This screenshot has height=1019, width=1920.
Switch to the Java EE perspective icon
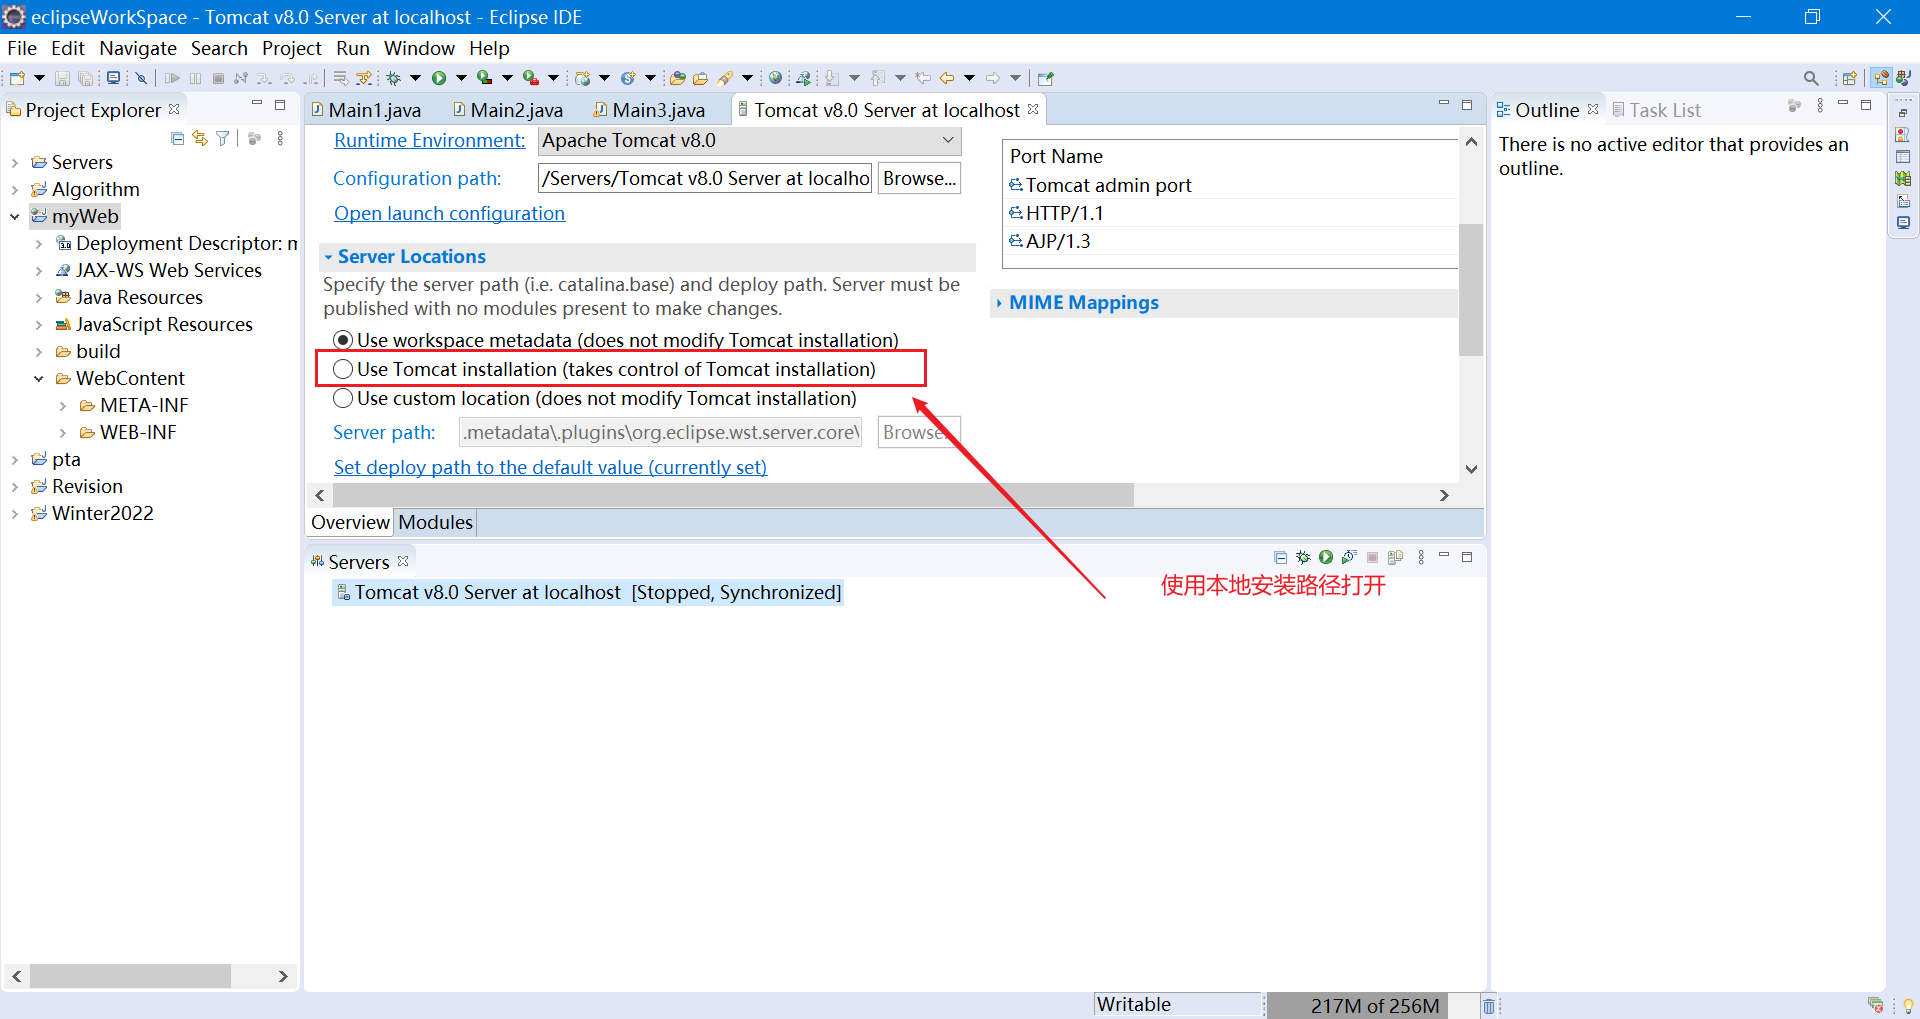coord(1881,78)
